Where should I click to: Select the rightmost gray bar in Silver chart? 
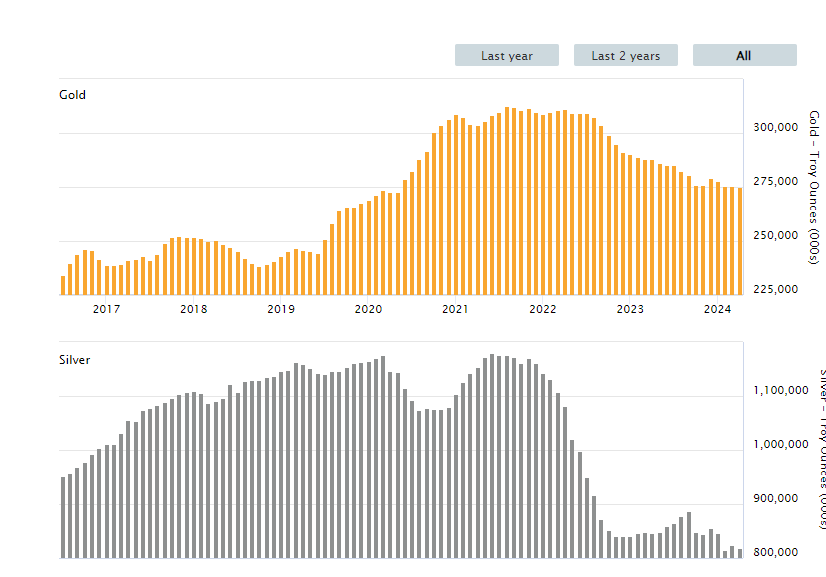click(x=740, y=553)
